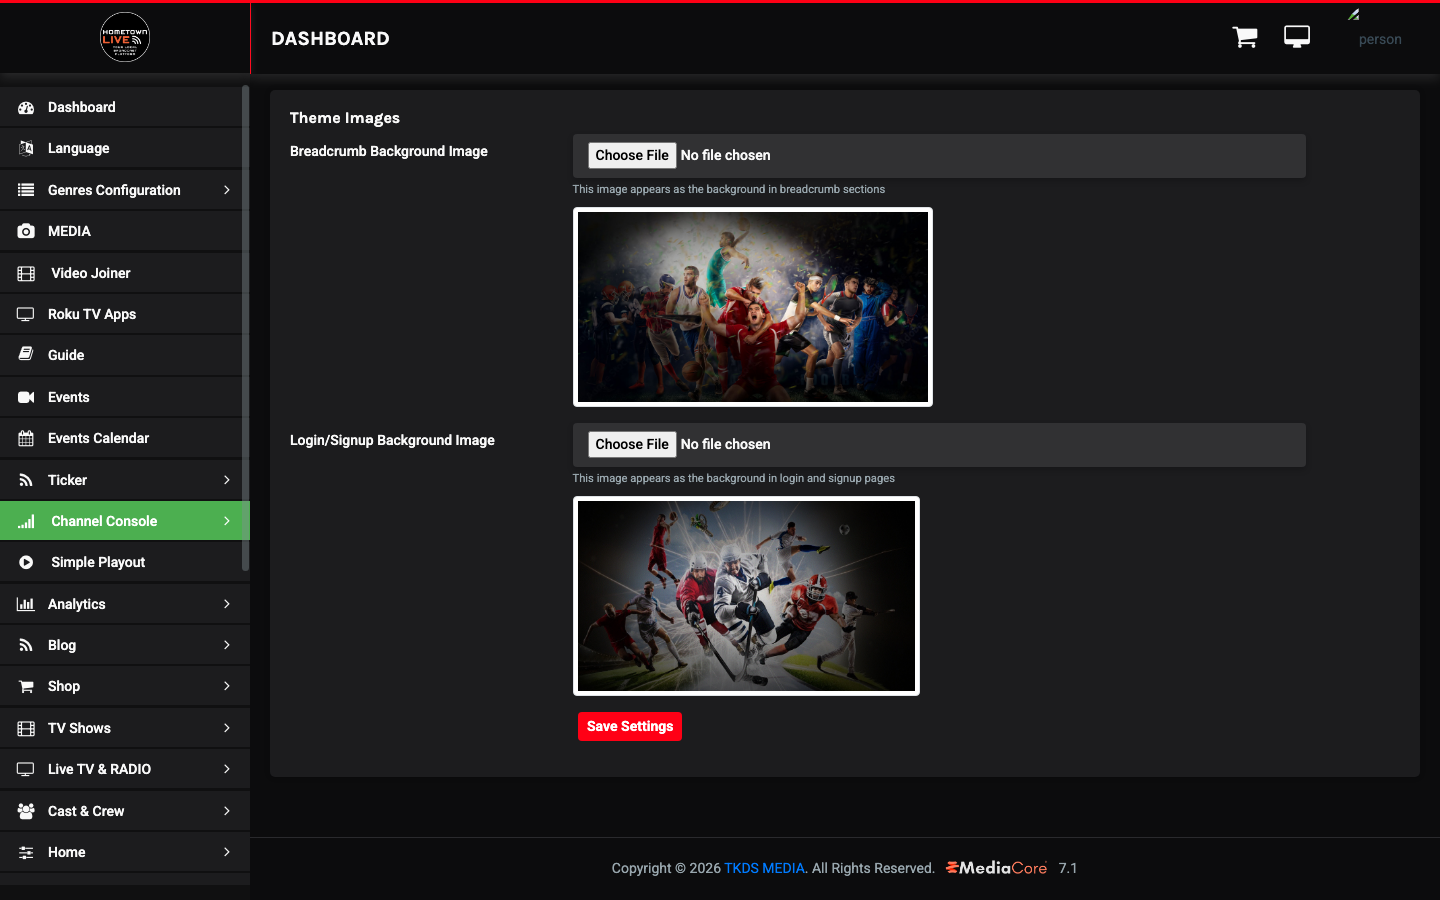Click the Channel Console signal bars icon
The height and width of the screenshot is (900, 1440).
pyautogui.click(x=26, y=521)
